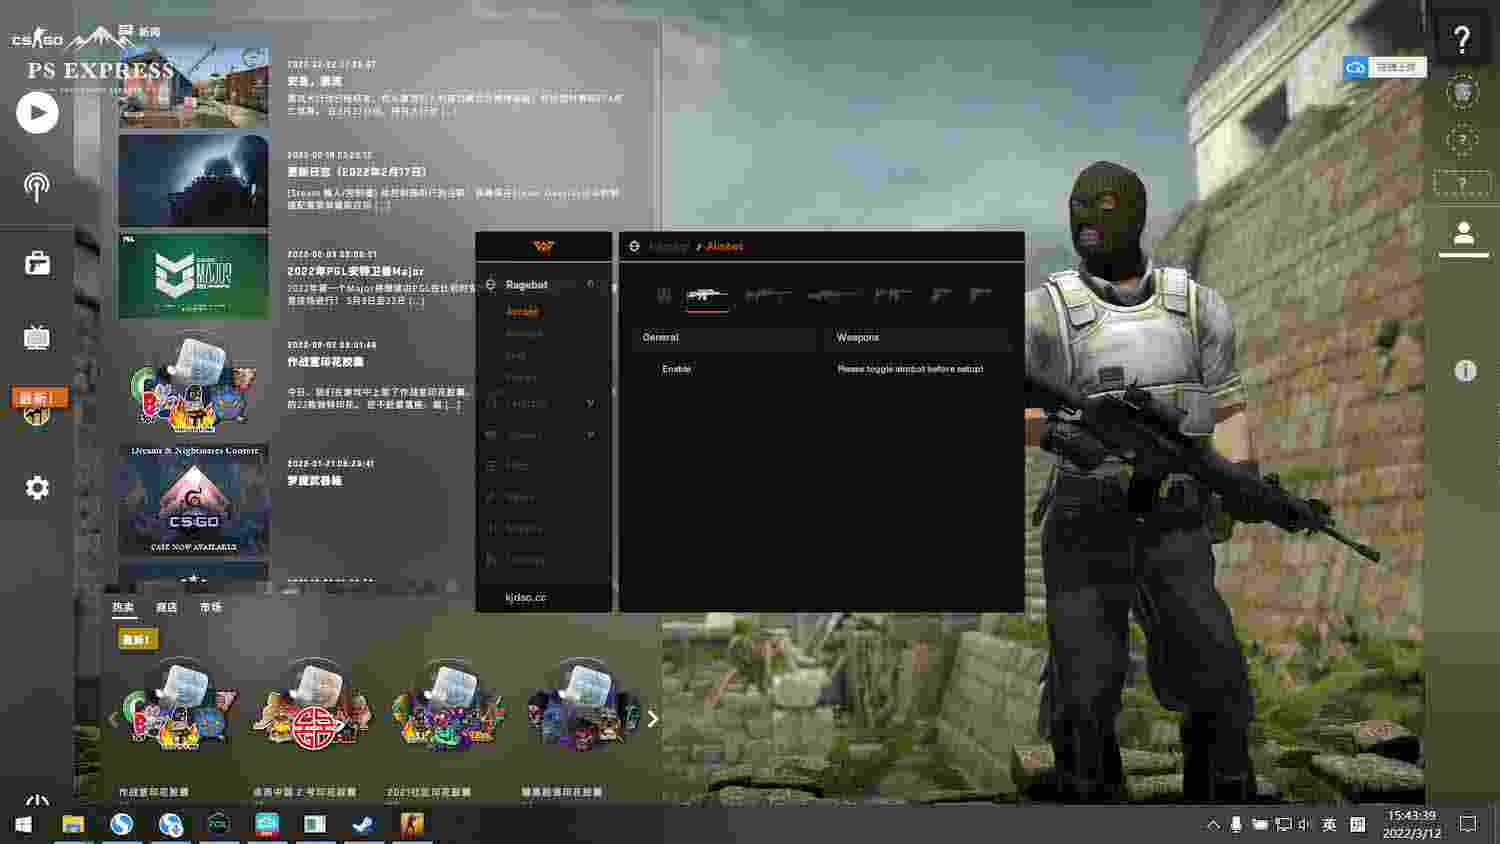Expand the fourth collapsed section chevron in cheat sidebar
The image size is (1500, 844).
(591, 435)
